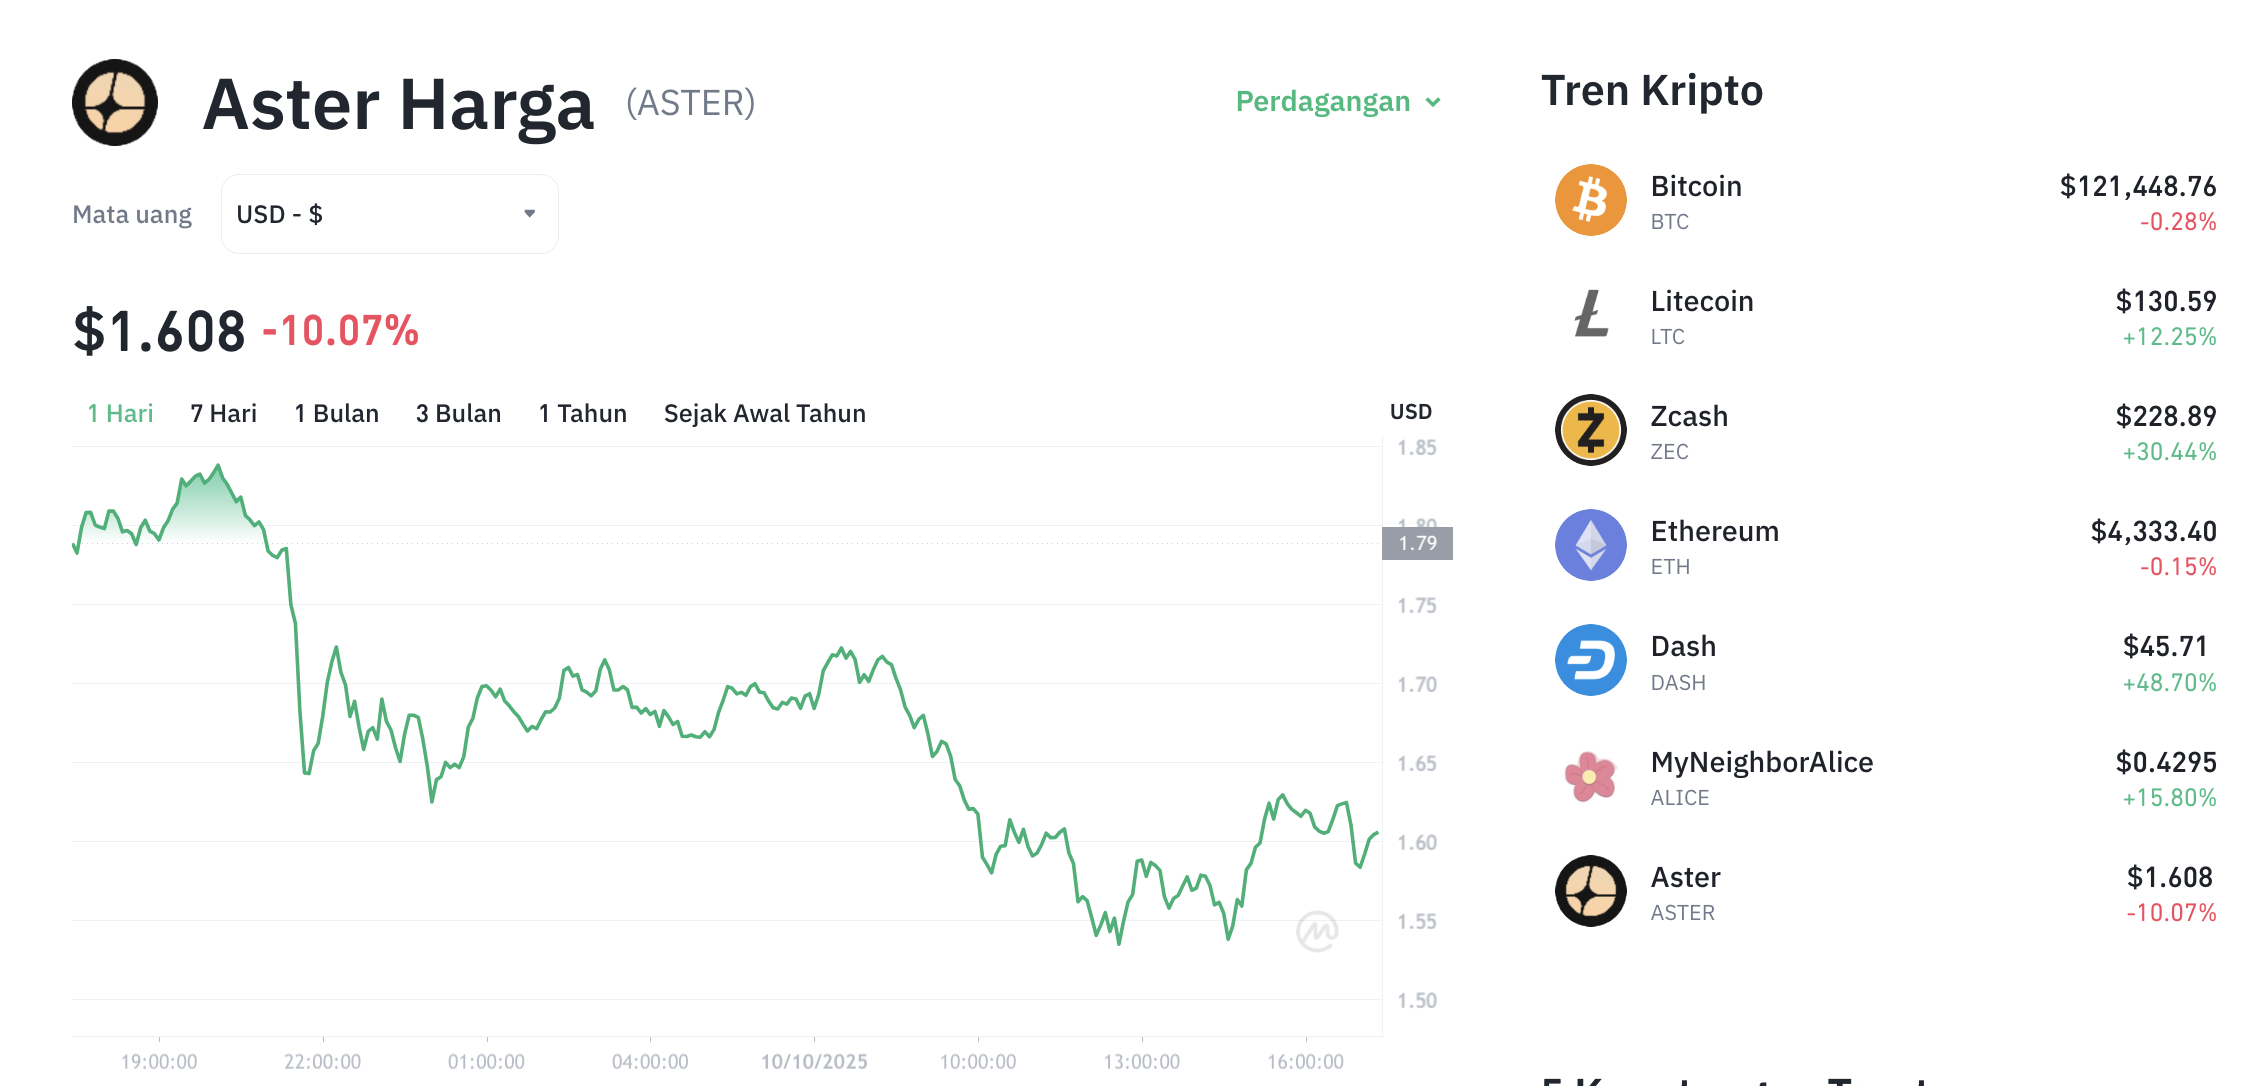
Task: Click the currency dropdown arrow
Action: pos(530,214)
